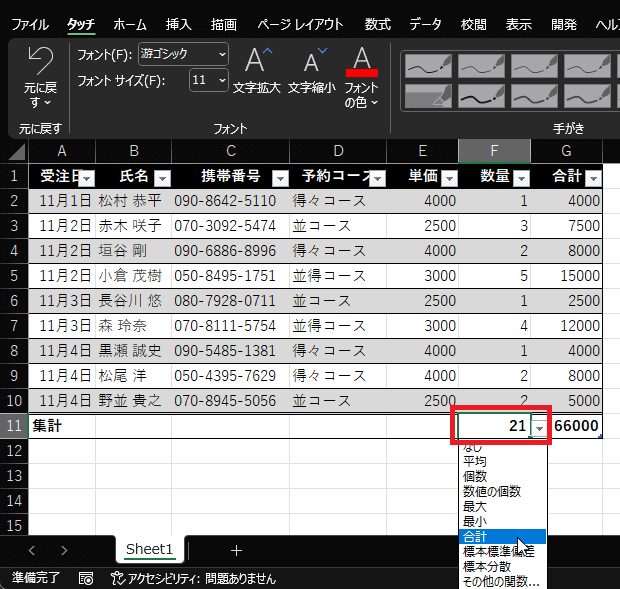The width and height of the screenshot is (620, 589).
Task: Switch to the データ ribbon tab
Action: click(425, 24)
